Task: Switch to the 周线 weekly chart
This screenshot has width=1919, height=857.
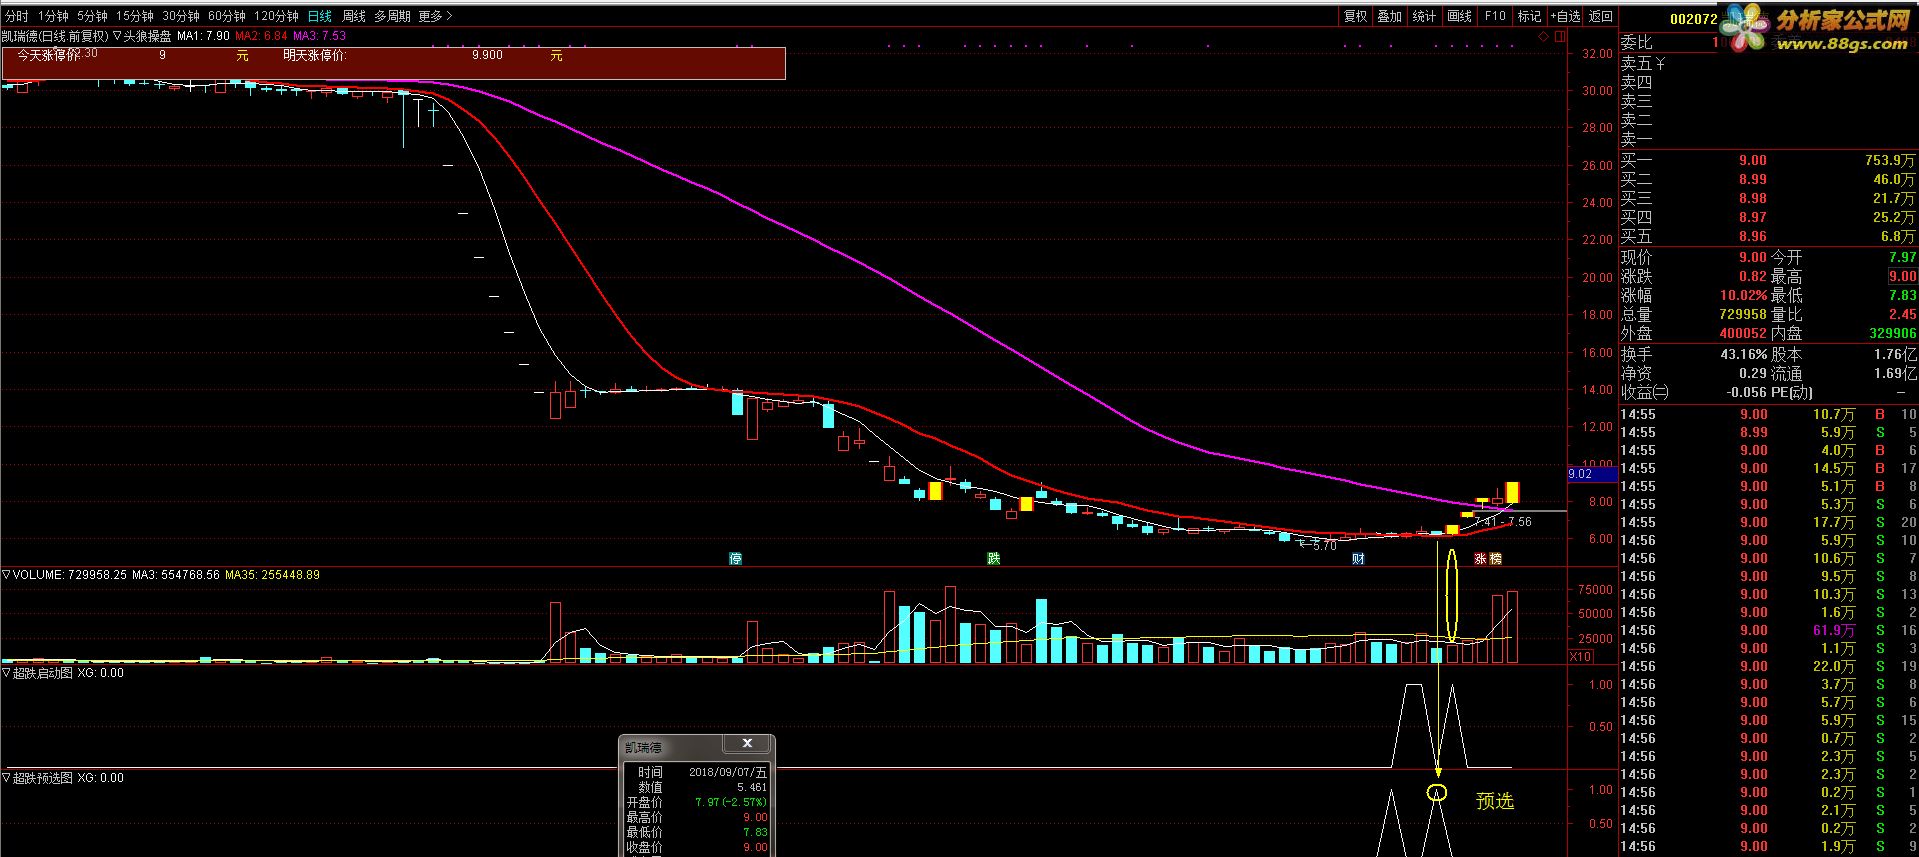Action: pyautogui.click(x=354, y=16)
